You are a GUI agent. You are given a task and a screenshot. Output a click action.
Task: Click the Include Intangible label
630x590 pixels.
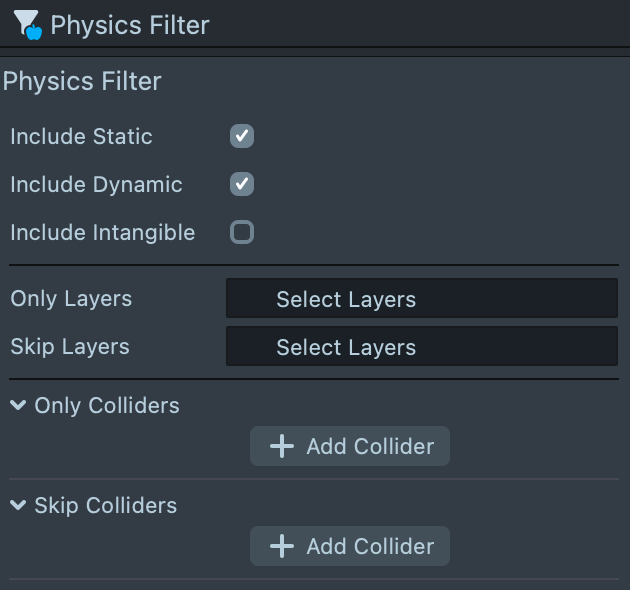click(x=102, y=232)
